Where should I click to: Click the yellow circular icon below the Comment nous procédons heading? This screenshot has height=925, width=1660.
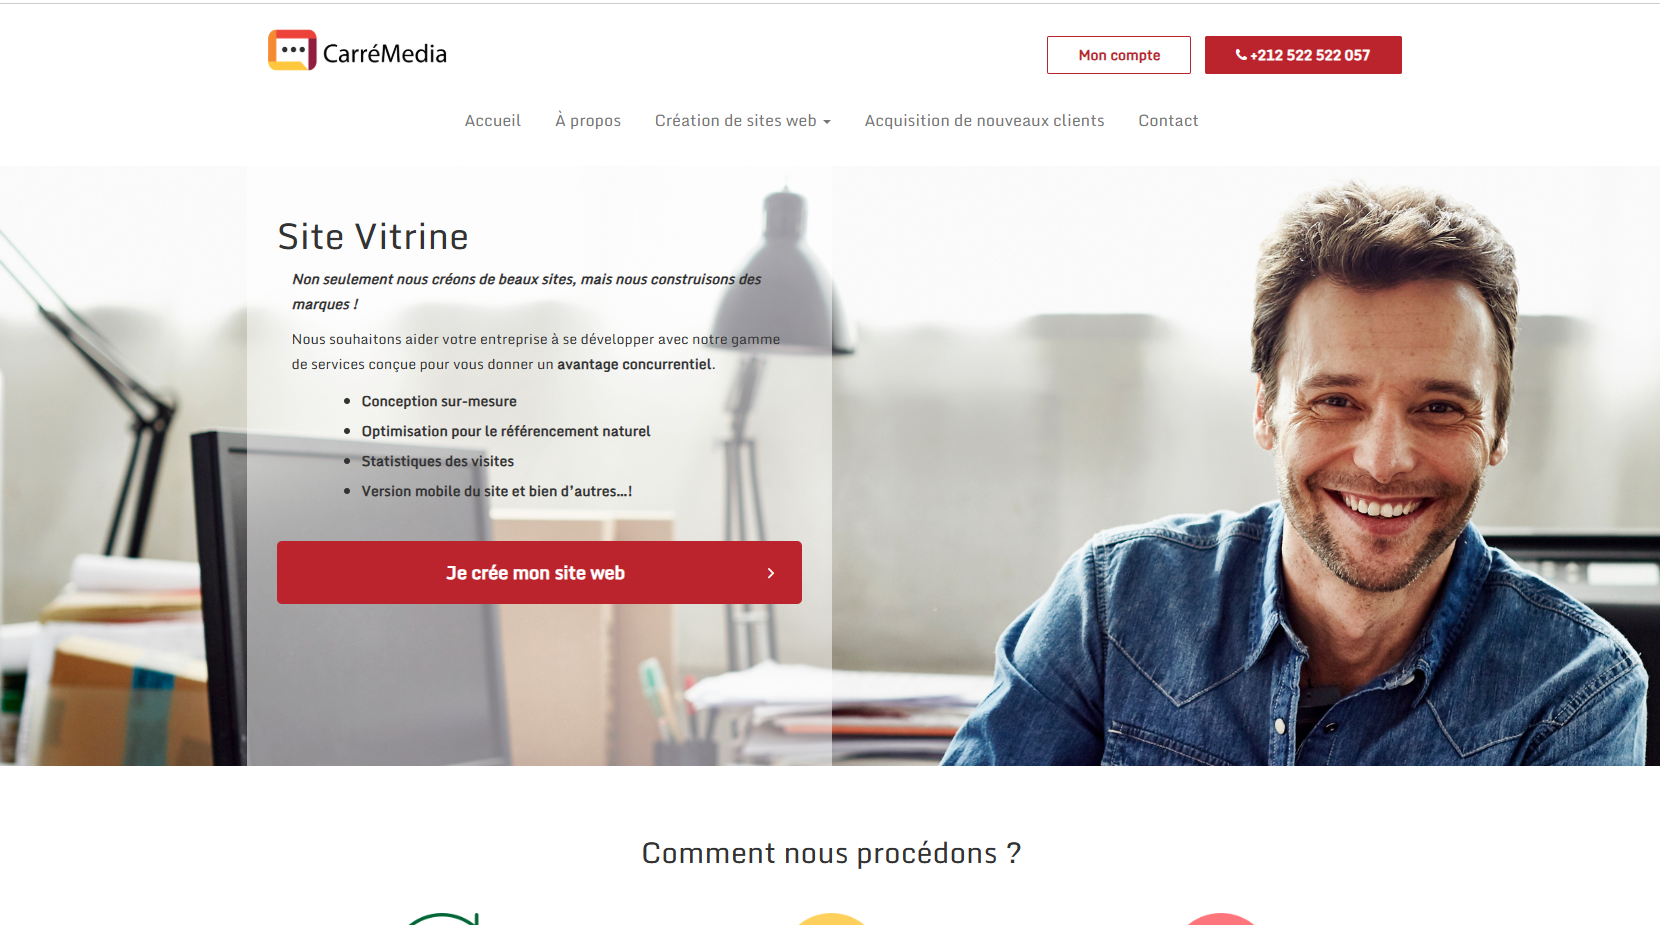tap(831, 919)
